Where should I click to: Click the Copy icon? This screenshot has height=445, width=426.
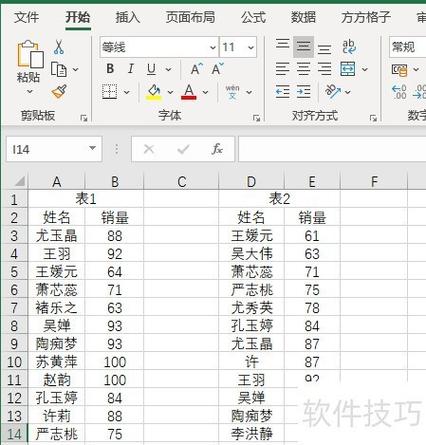[x=59, y=69]
